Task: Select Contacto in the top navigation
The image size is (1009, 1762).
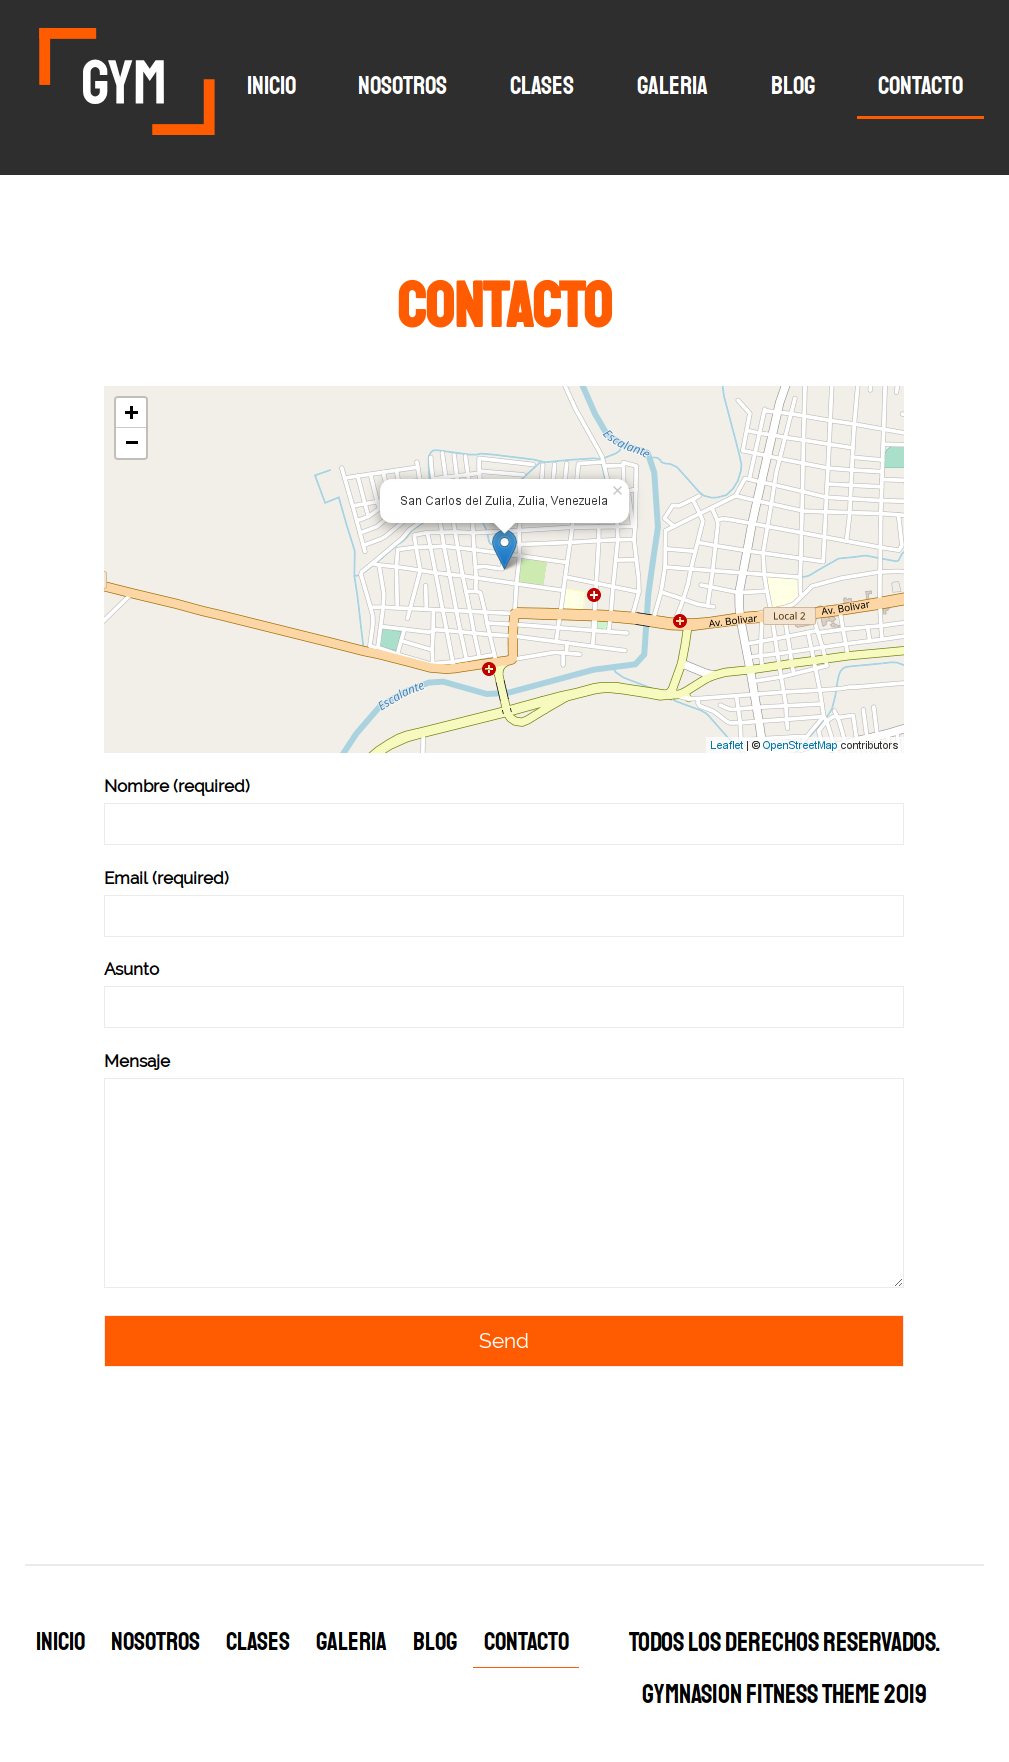Action: [920, 86]
